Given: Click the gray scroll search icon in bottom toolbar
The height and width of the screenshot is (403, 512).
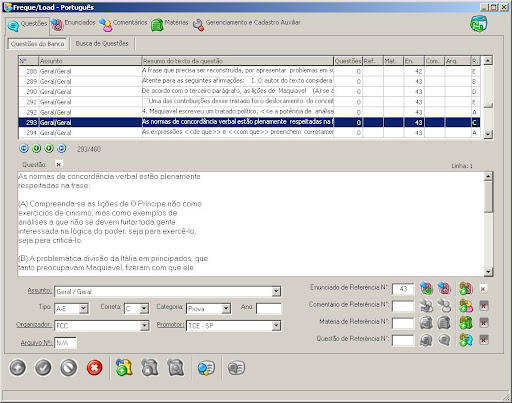Looking at the screenshot, I should (175, 368).
